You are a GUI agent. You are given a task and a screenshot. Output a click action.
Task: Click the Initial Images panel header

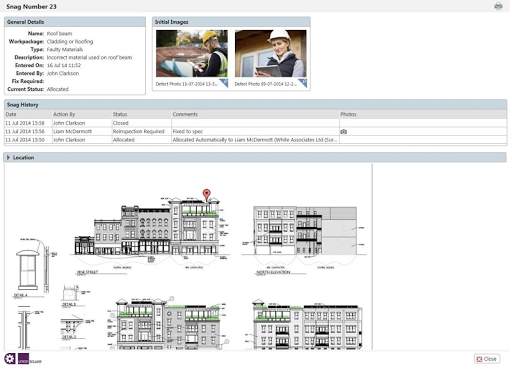click(x=231, y=22)
